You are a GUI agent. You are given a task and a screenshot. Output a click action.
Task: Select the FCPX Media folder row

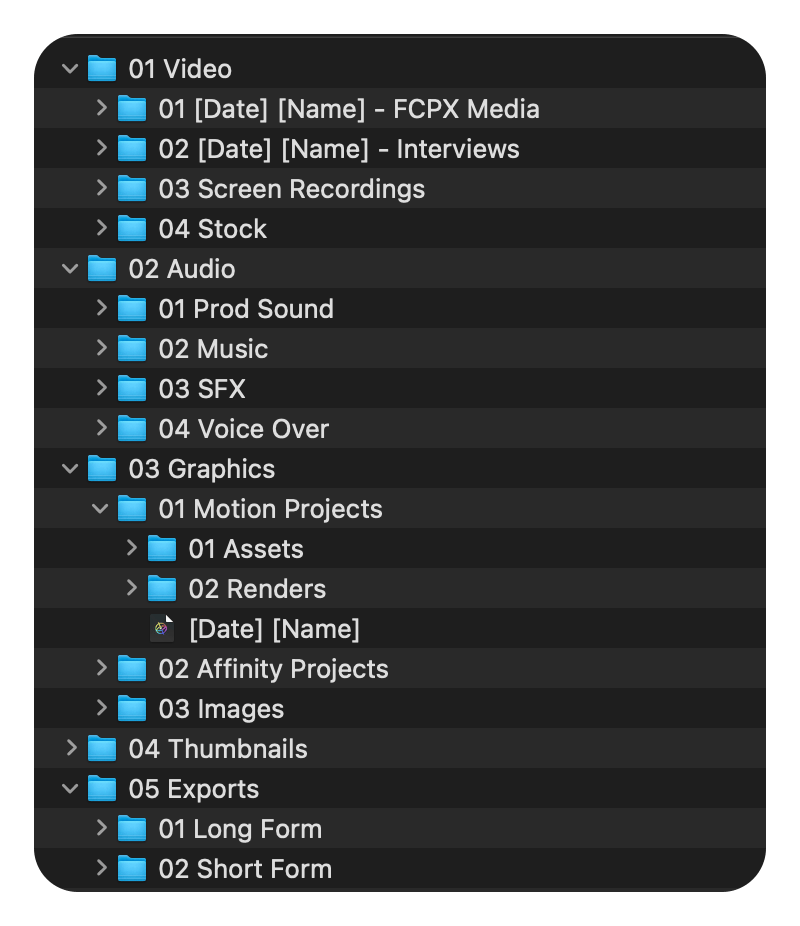(x=400, y=109)
